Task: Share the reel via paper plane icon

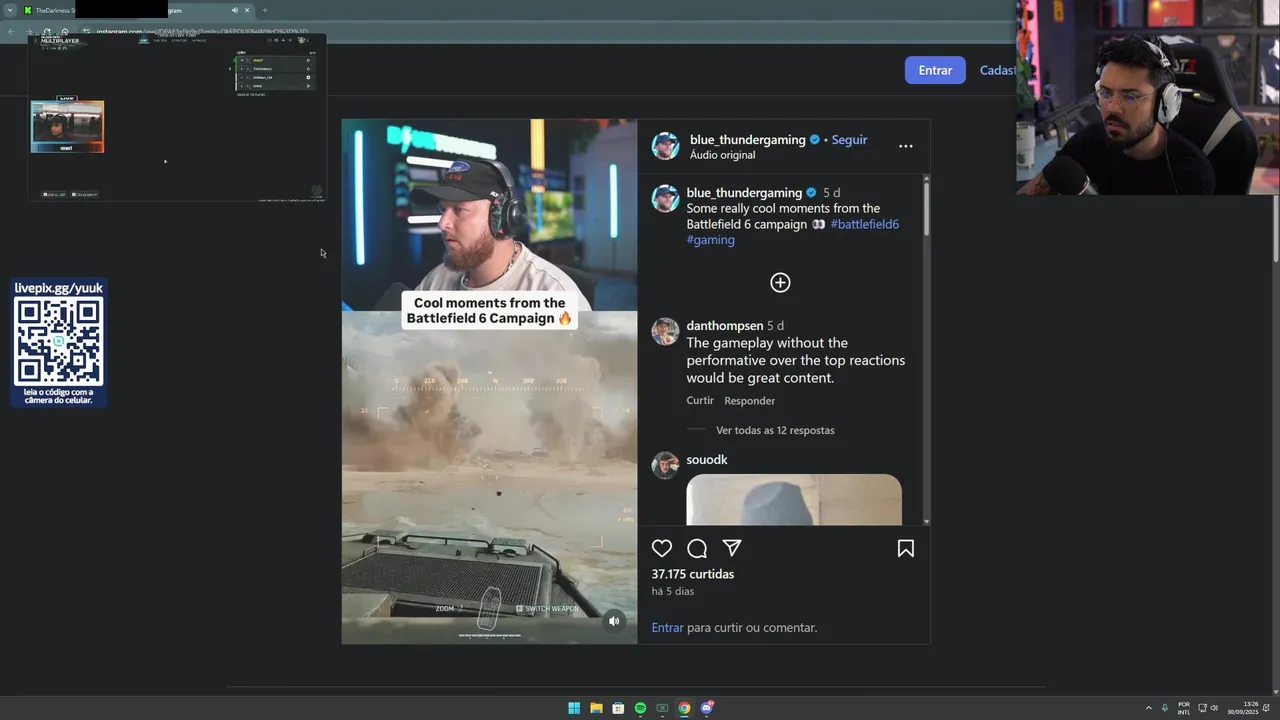Action: [732, 548]
